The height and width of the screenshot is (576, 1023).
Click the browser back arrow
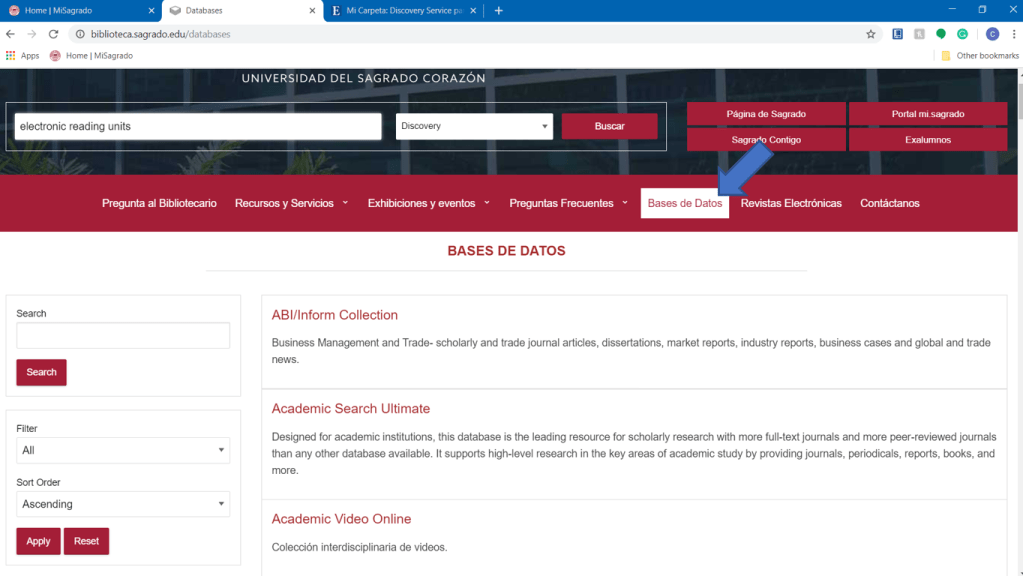11,34
